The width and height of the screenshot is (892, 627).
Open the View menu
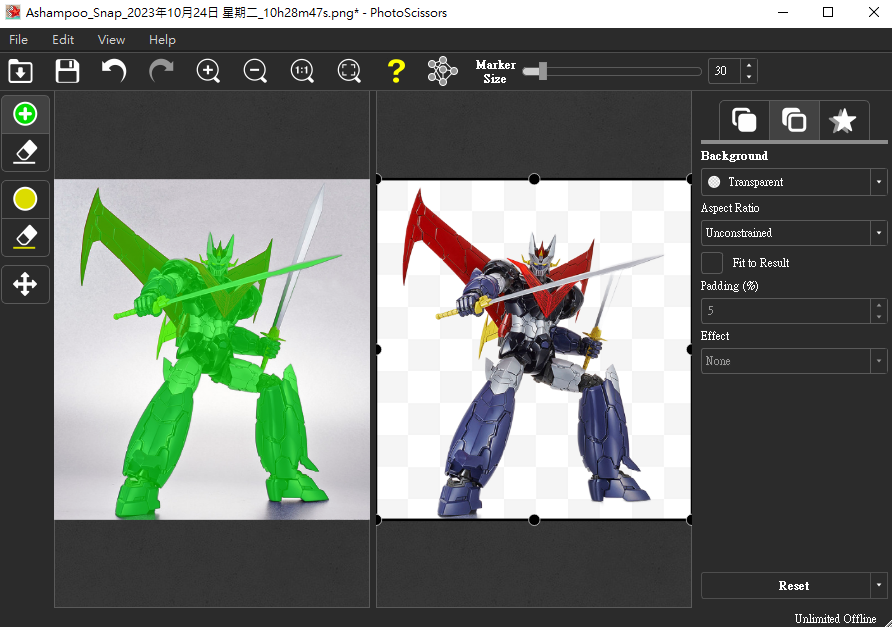coord(111,40)
